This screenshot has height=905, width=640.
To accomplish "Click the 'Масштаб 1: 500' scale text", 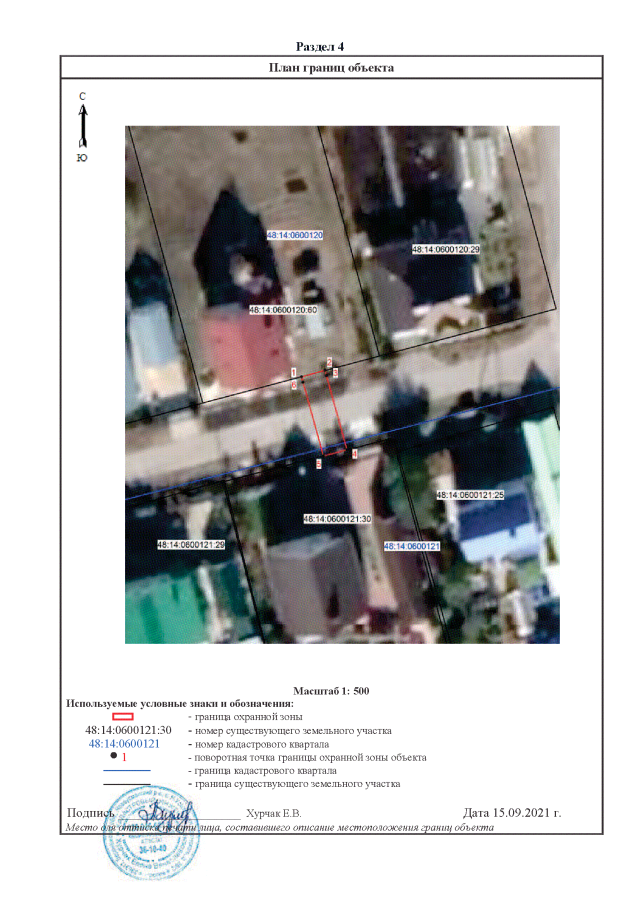I will 331,691.
